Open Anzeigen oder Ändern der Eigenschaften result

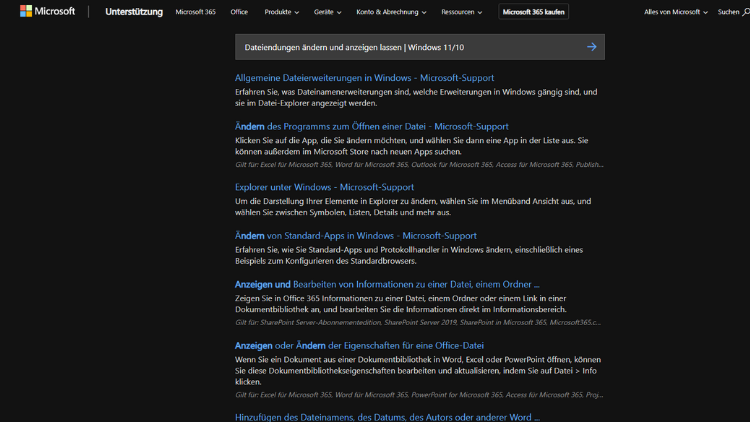pyautogui.click(x=359, y=345)
